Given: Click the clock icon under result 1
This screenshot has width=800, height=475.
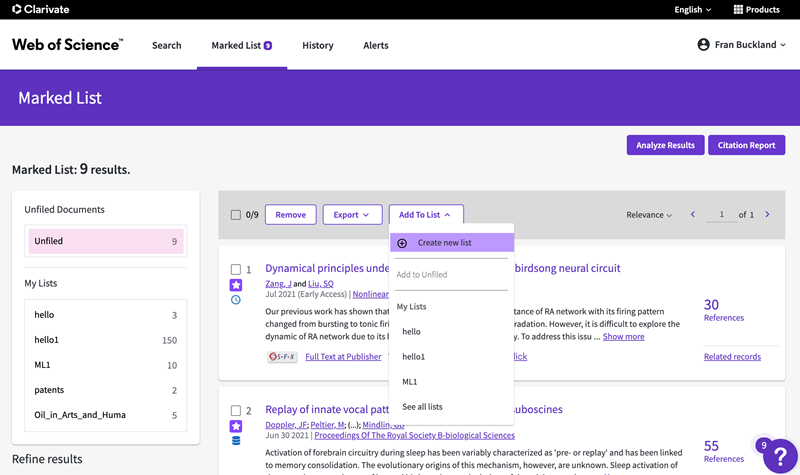Looking at the screenshot, I should pyautogui.click(x=236, y=299).
